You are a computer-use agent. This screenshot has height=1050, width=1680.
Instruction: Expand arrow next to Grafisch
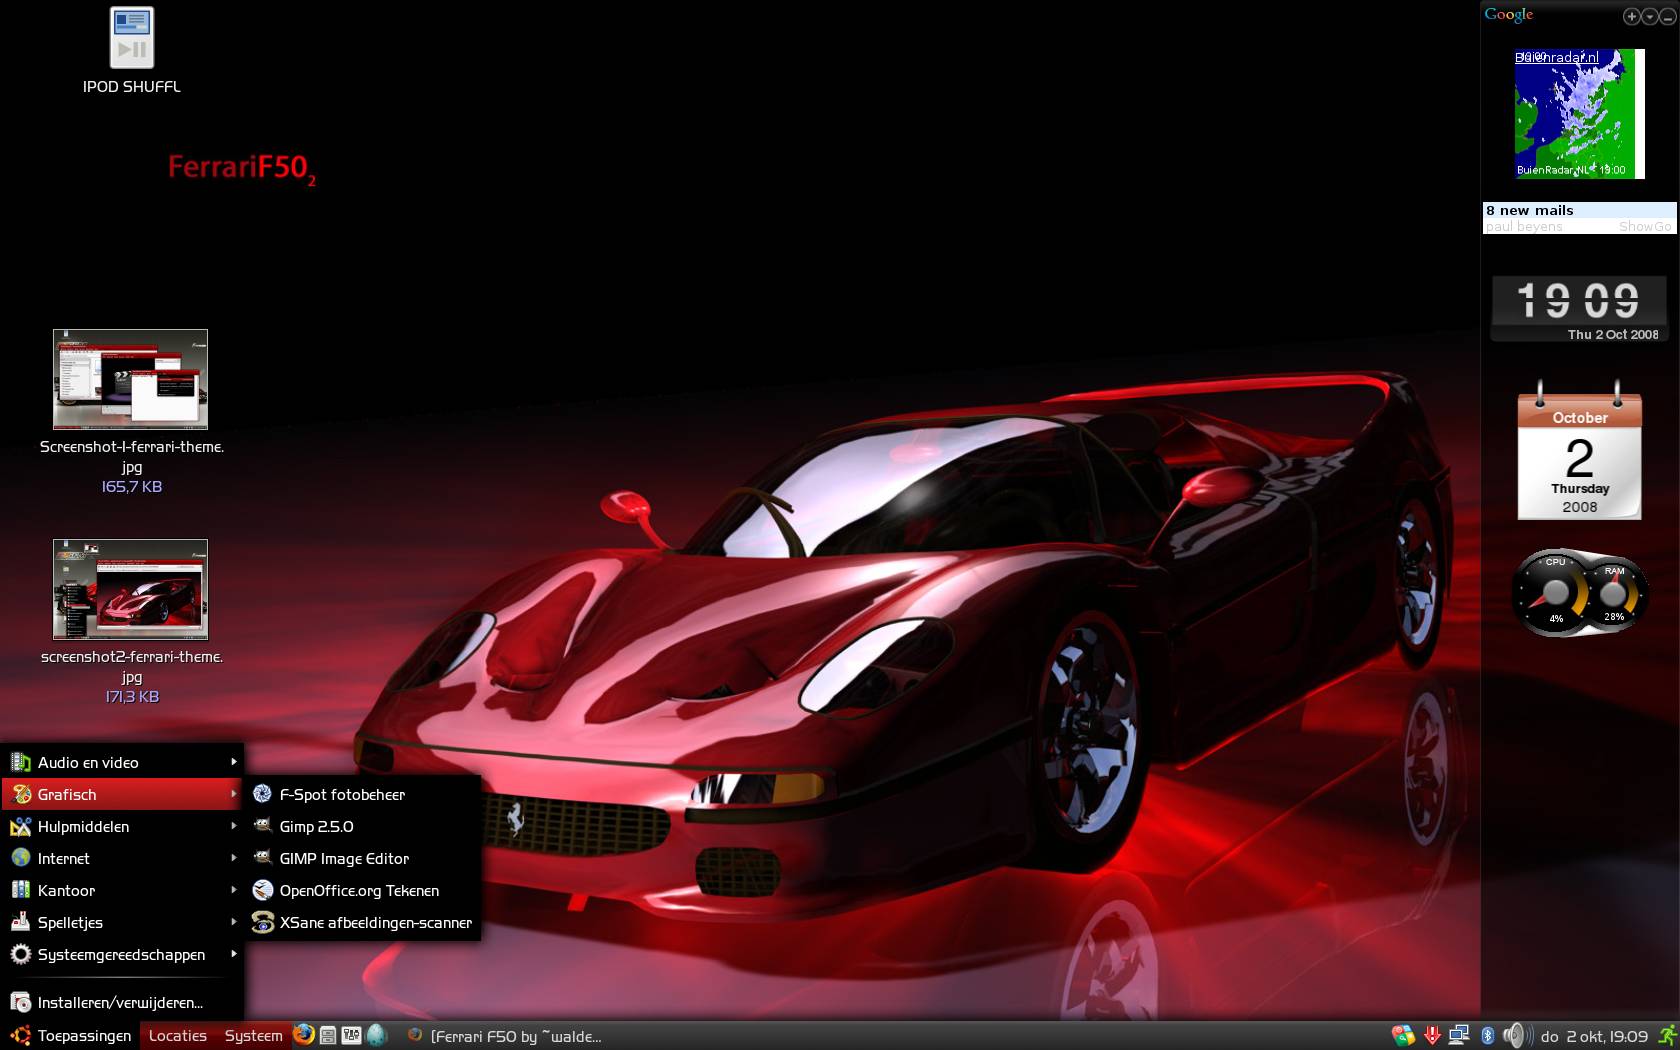tap(233, 794)
